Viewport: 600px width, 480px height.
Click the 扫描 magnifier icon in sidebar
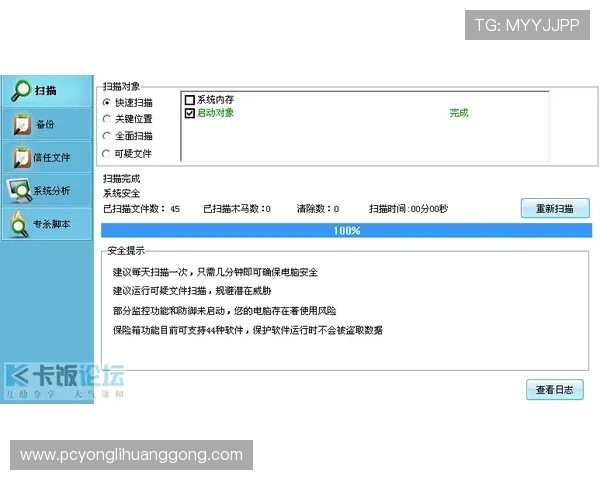21,90
